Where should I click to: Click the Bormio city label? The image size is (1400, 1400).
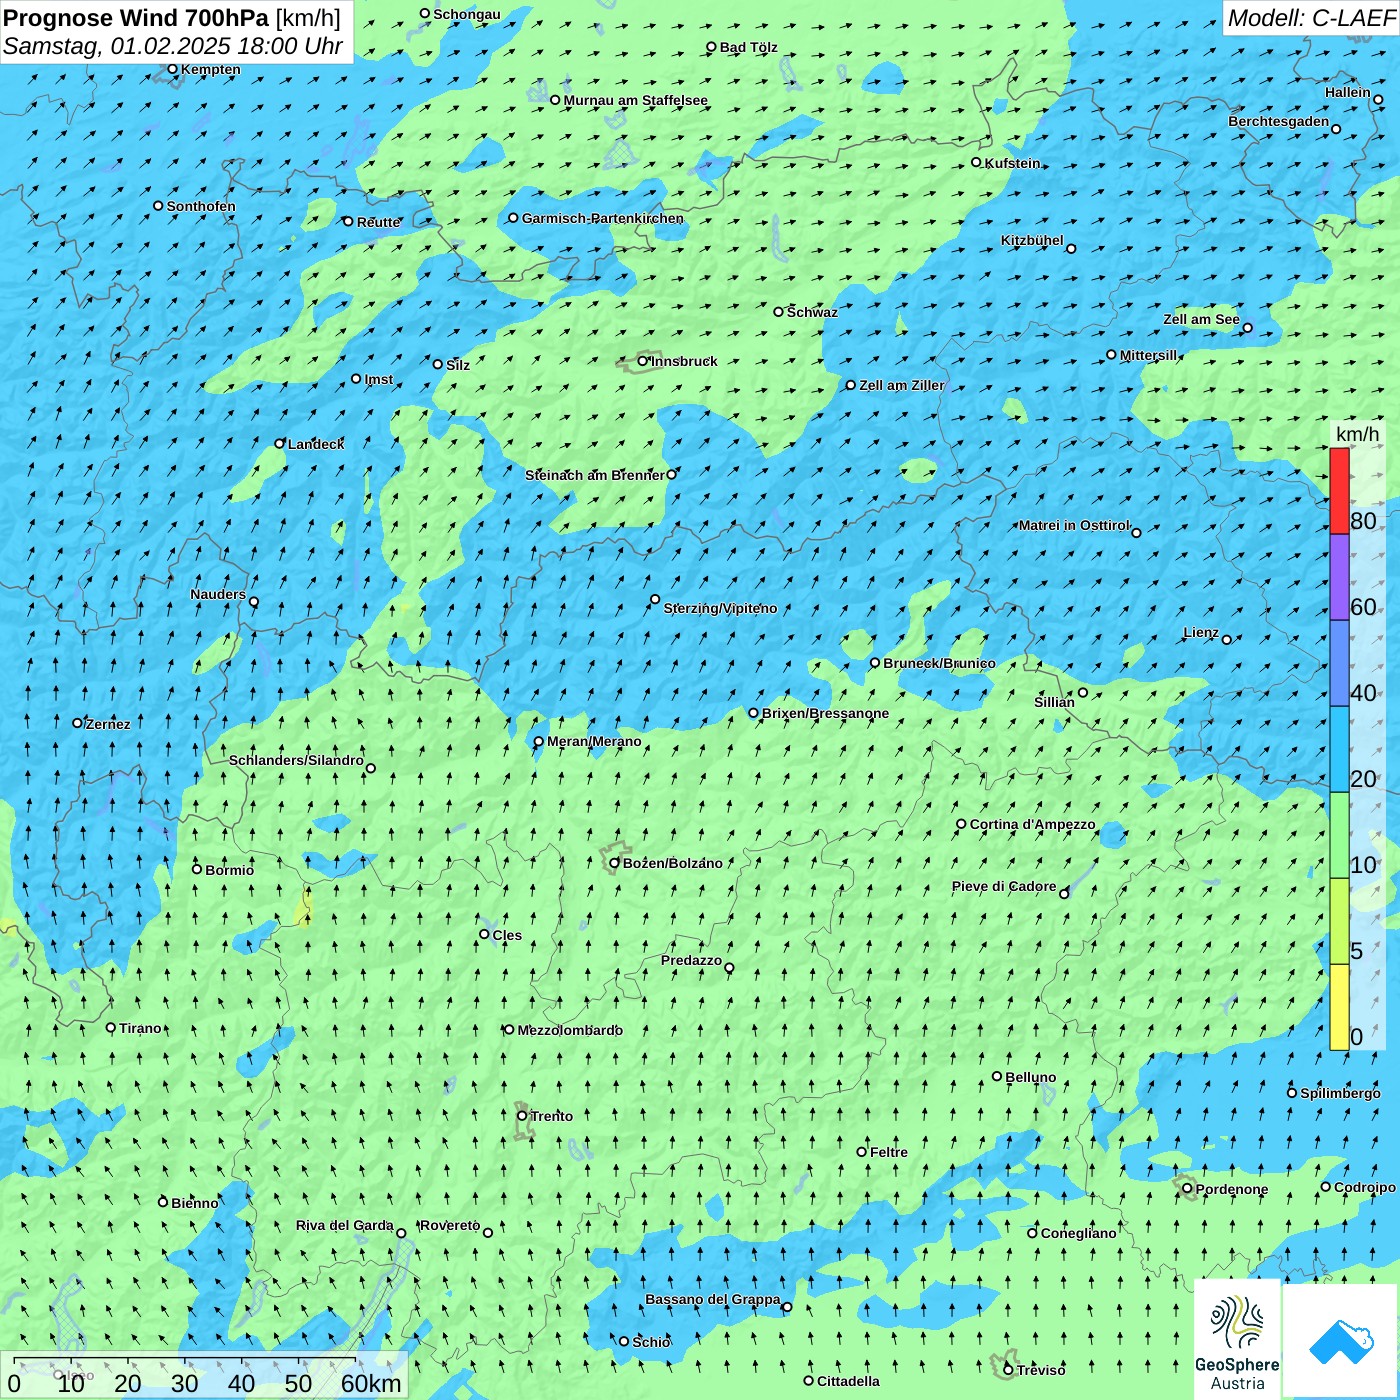click(x=230, y=870)
